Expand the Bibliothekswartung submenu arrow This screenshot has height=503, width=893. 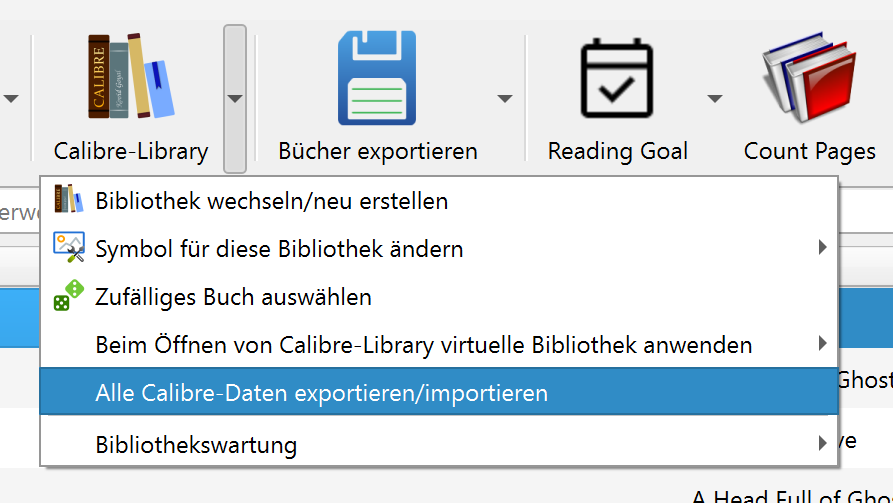pyautogui.click(x=822, y=442)
